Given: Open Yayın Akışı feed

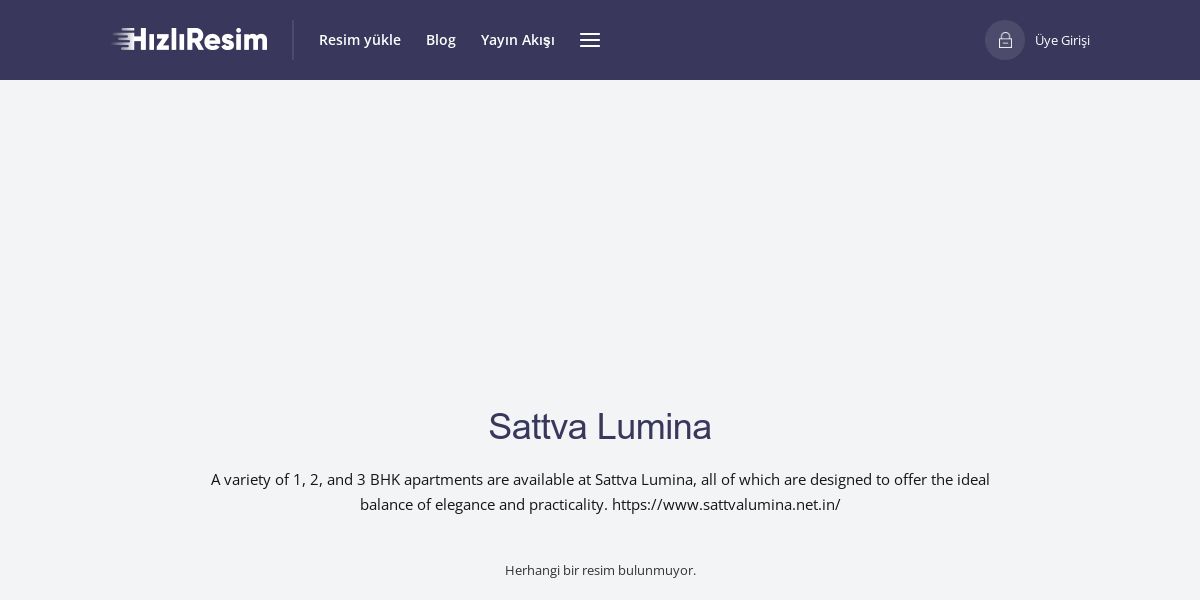Looking at the screenshot, I should (x=518, y=40).
